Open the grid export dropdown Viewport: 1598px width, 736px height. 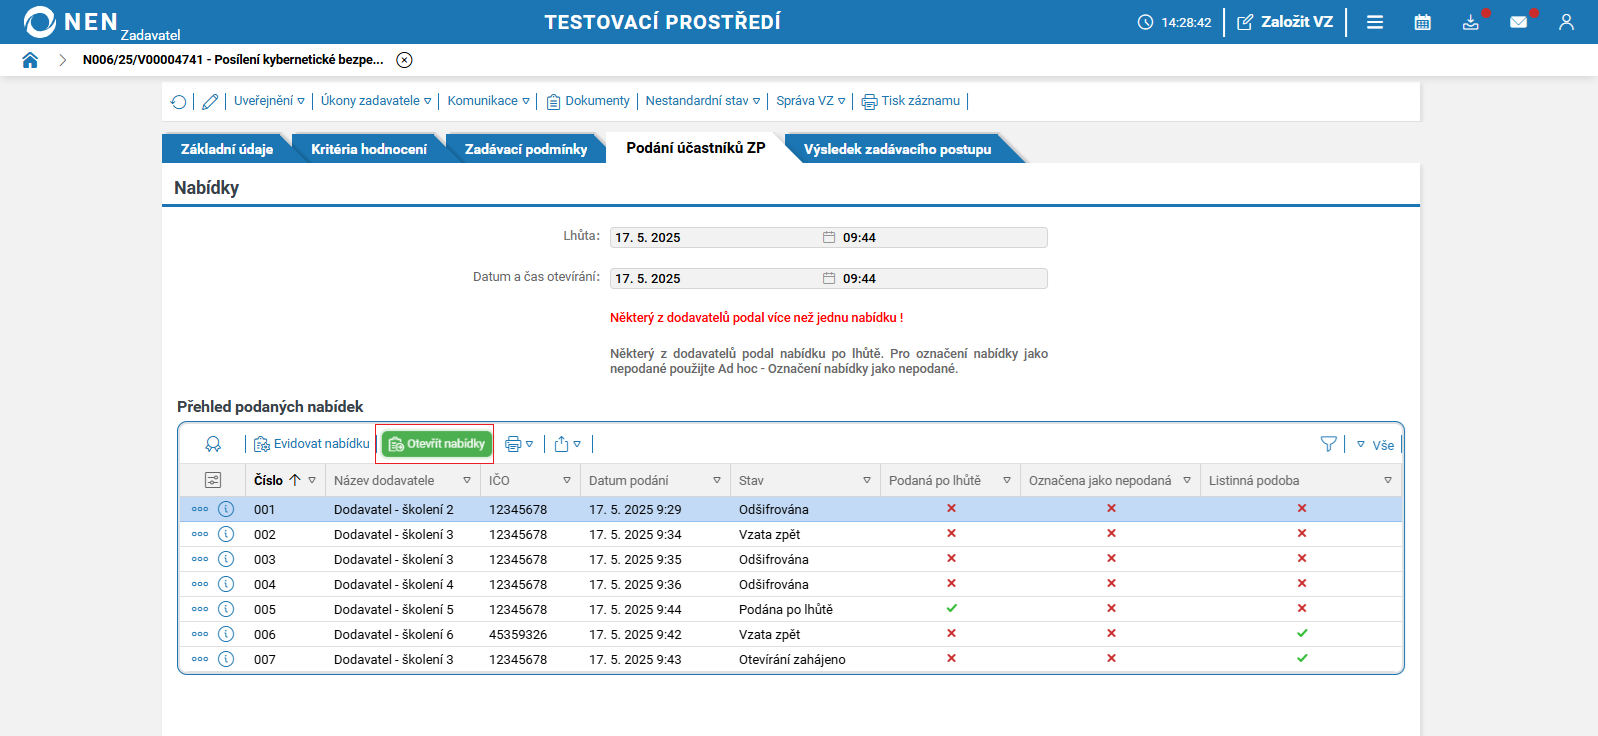(567, 444)
